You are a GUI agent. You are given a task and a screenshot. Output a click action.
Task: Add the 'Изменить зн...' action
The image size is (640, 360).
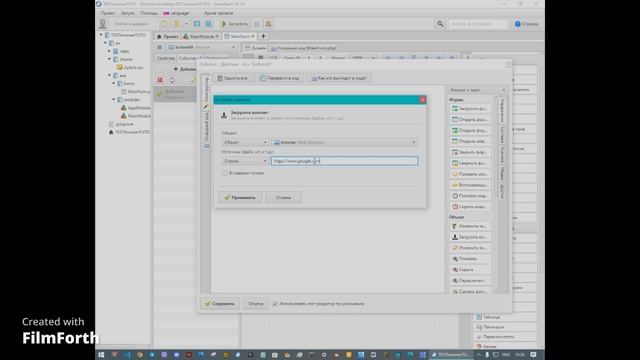coord(470,248)
